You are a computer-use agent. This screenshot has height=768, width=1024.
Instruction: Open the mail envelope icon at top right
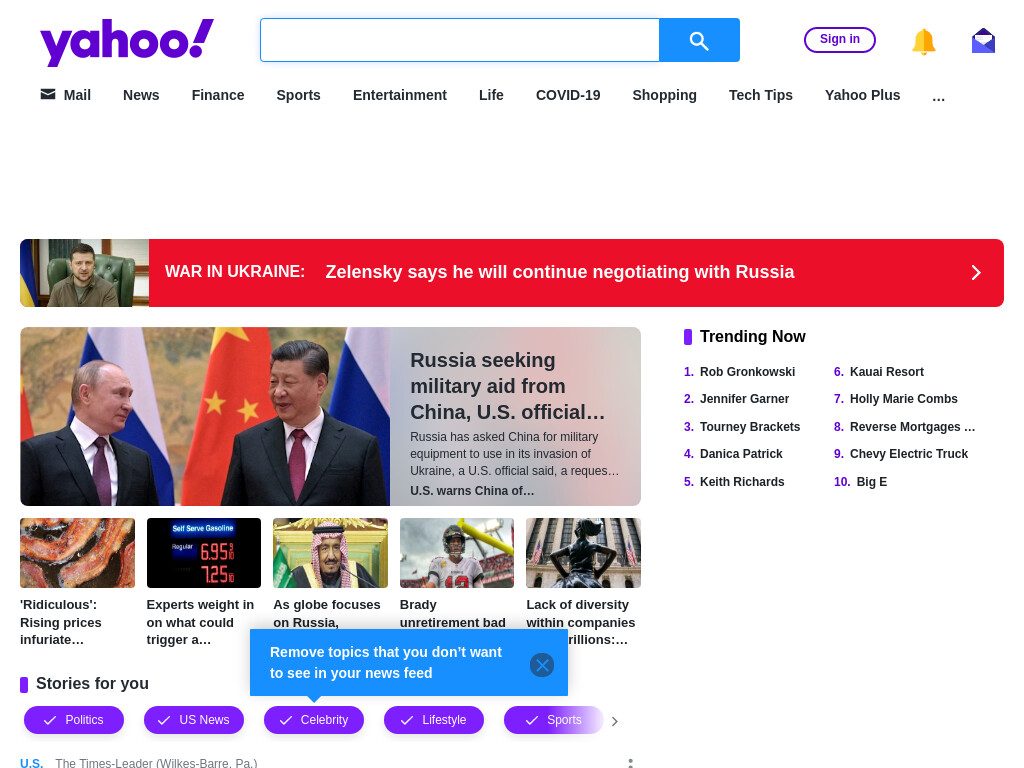[x=983, y=40]
